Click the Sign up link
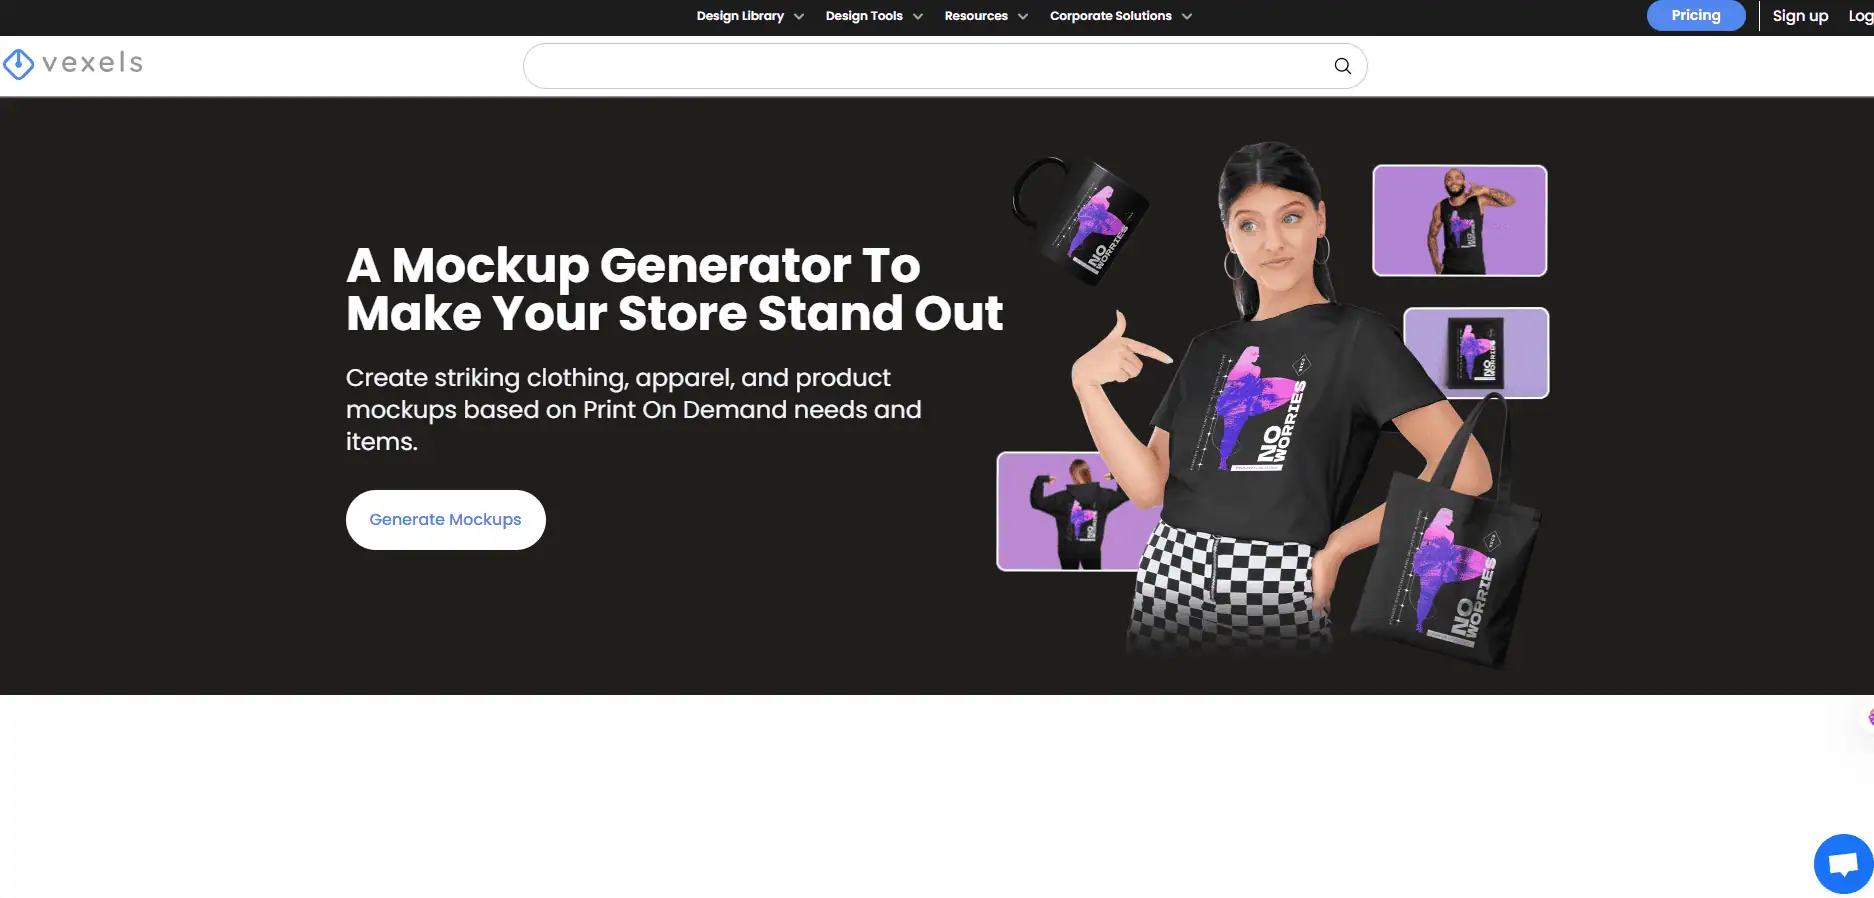The image size is (1874, 898). [x=1800, y=16]
